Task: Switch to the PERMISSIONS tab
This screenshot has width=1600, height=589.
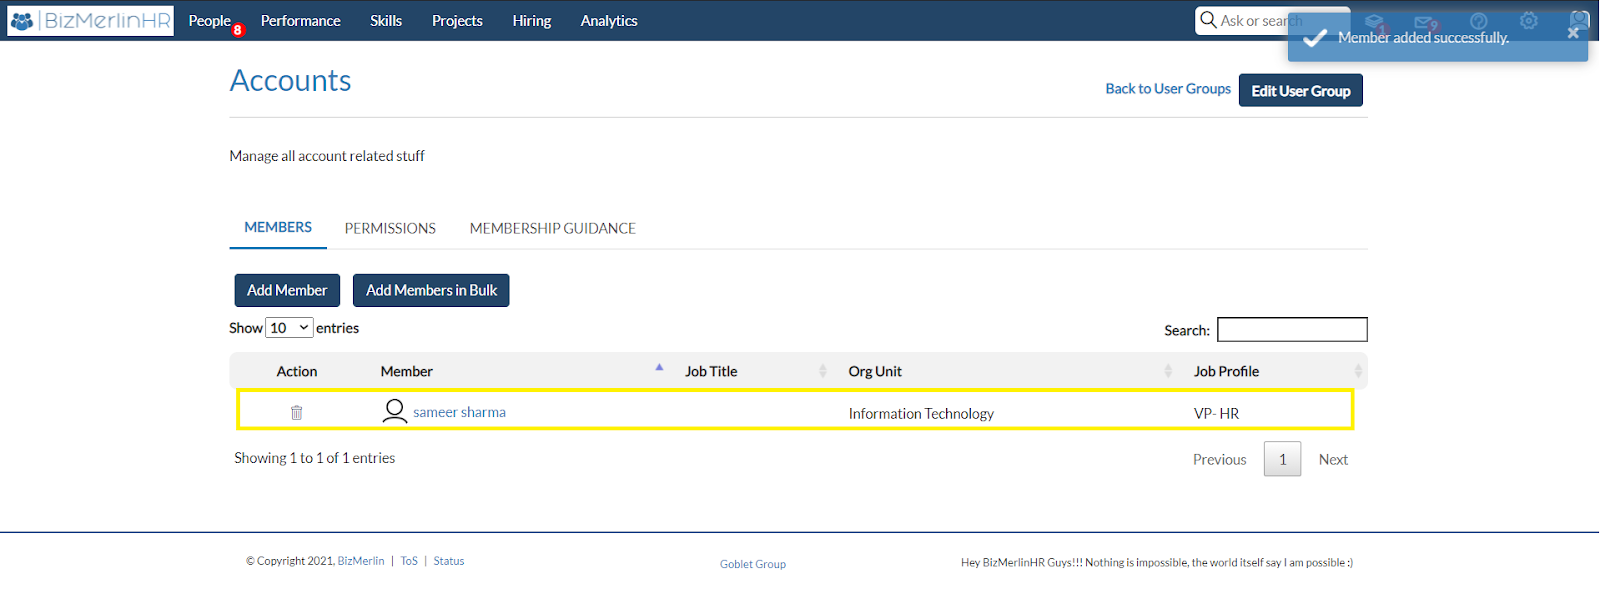Action: pos(390,228)
